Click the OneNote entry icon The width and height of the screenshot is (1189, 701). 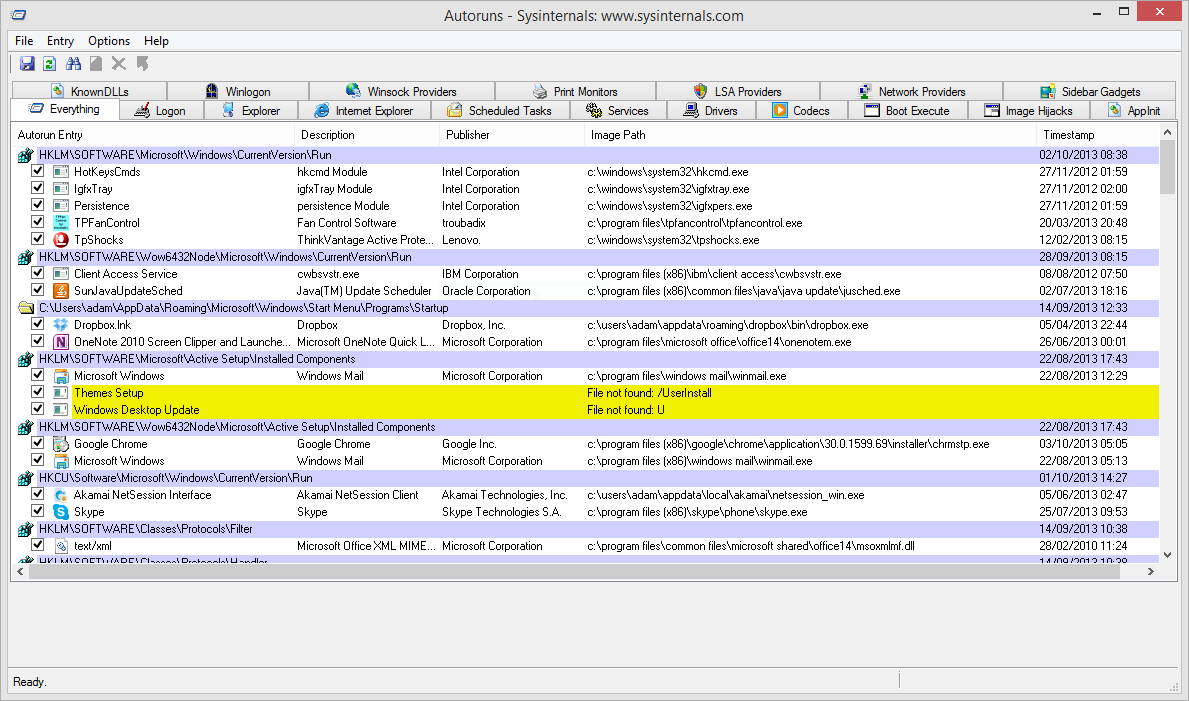pyautogui.click(x=61, y=341)
